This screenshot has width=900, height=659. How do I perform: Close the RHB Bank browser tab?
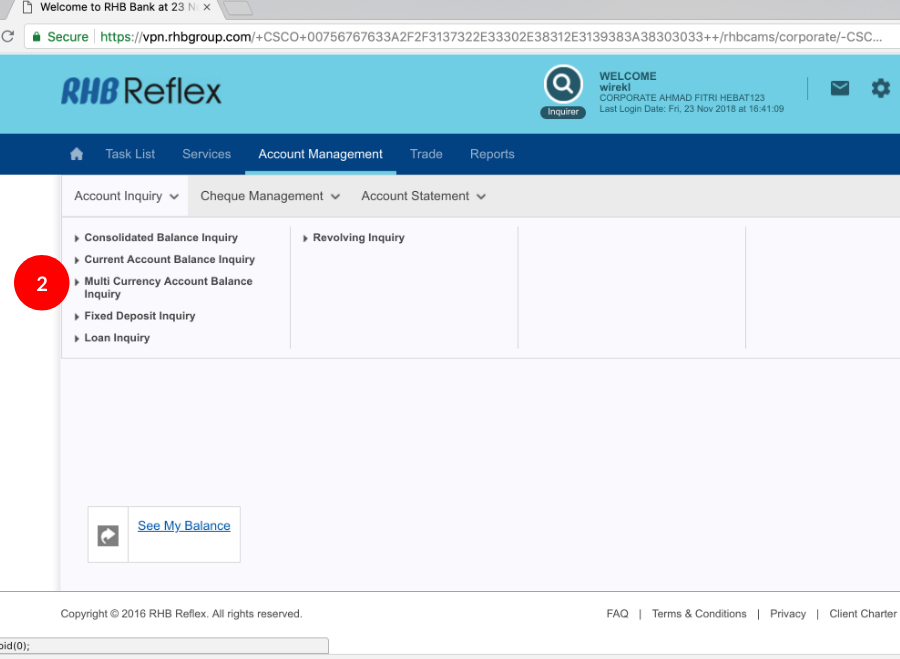click(x=207, y=7)
